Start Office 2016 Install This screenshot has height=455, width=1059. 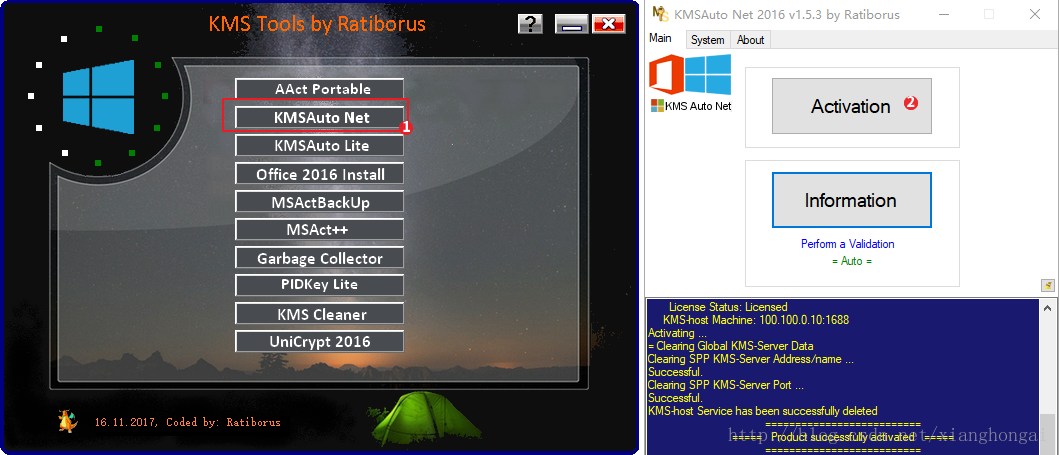[319, 173]
